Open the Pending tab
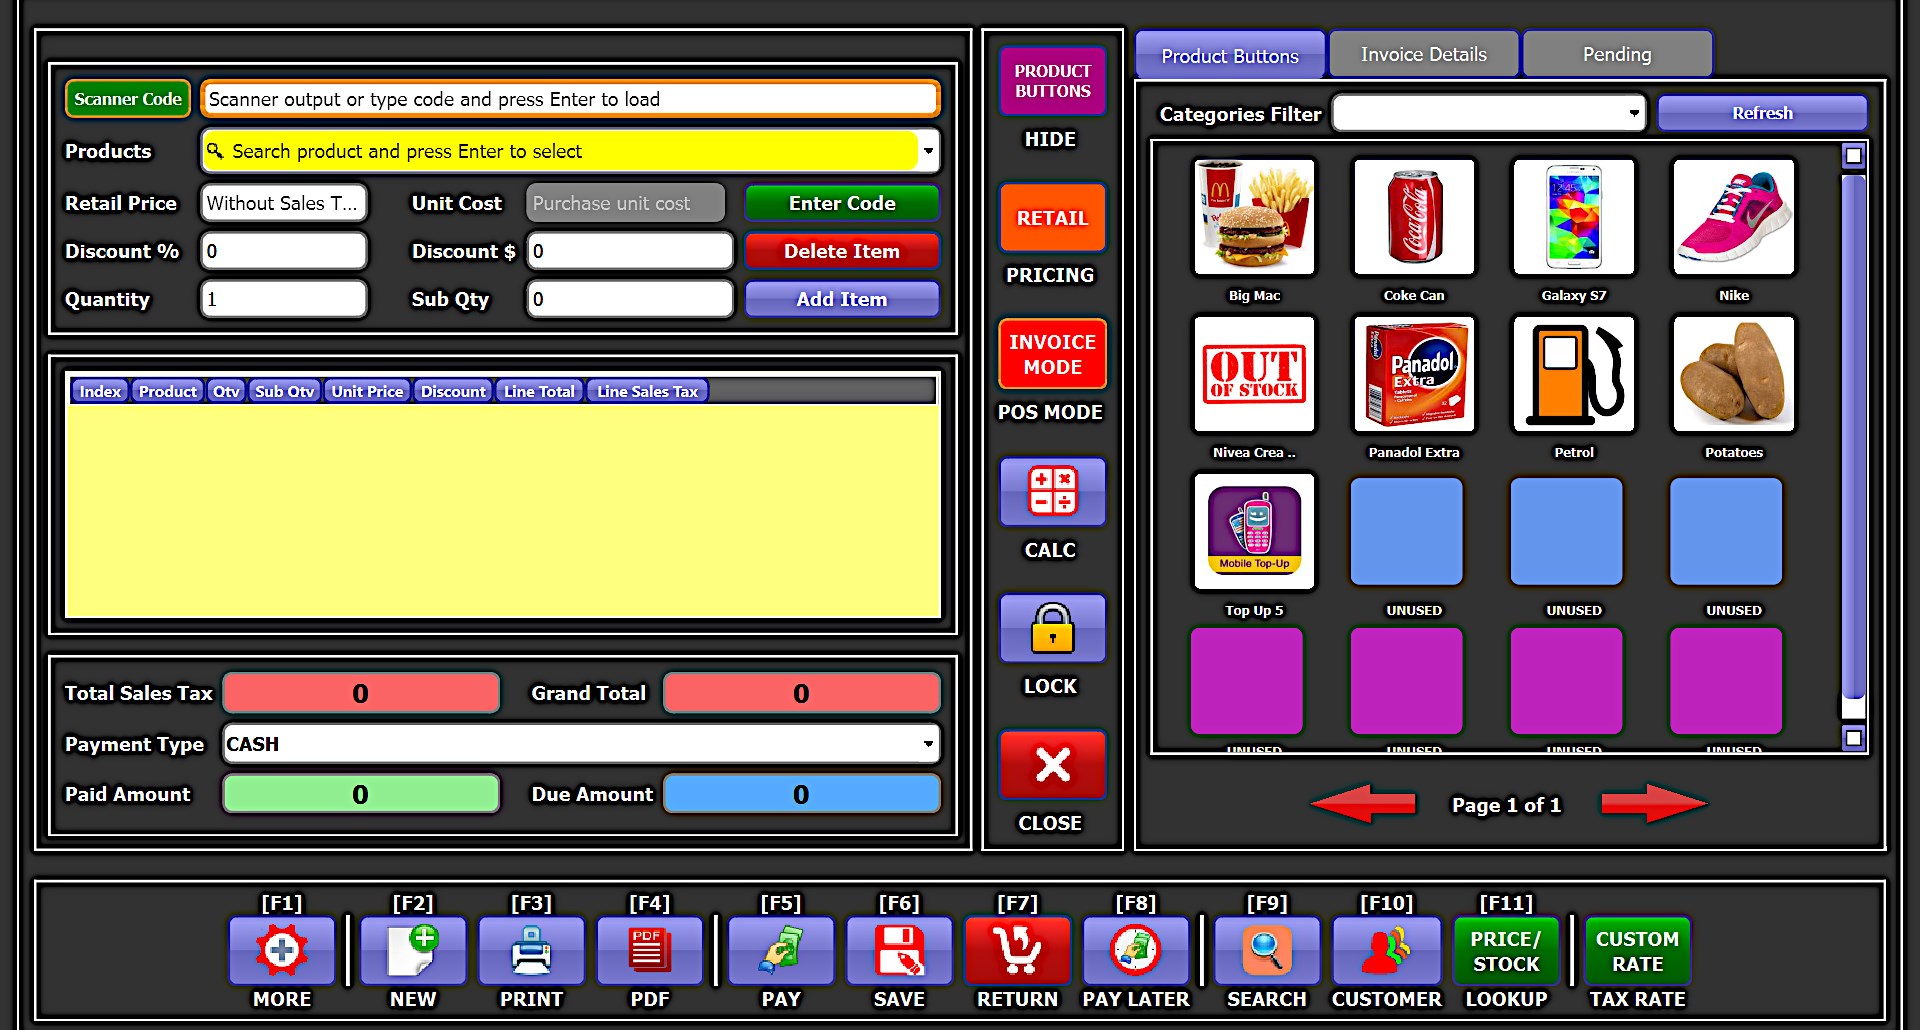 (1617, 54)
